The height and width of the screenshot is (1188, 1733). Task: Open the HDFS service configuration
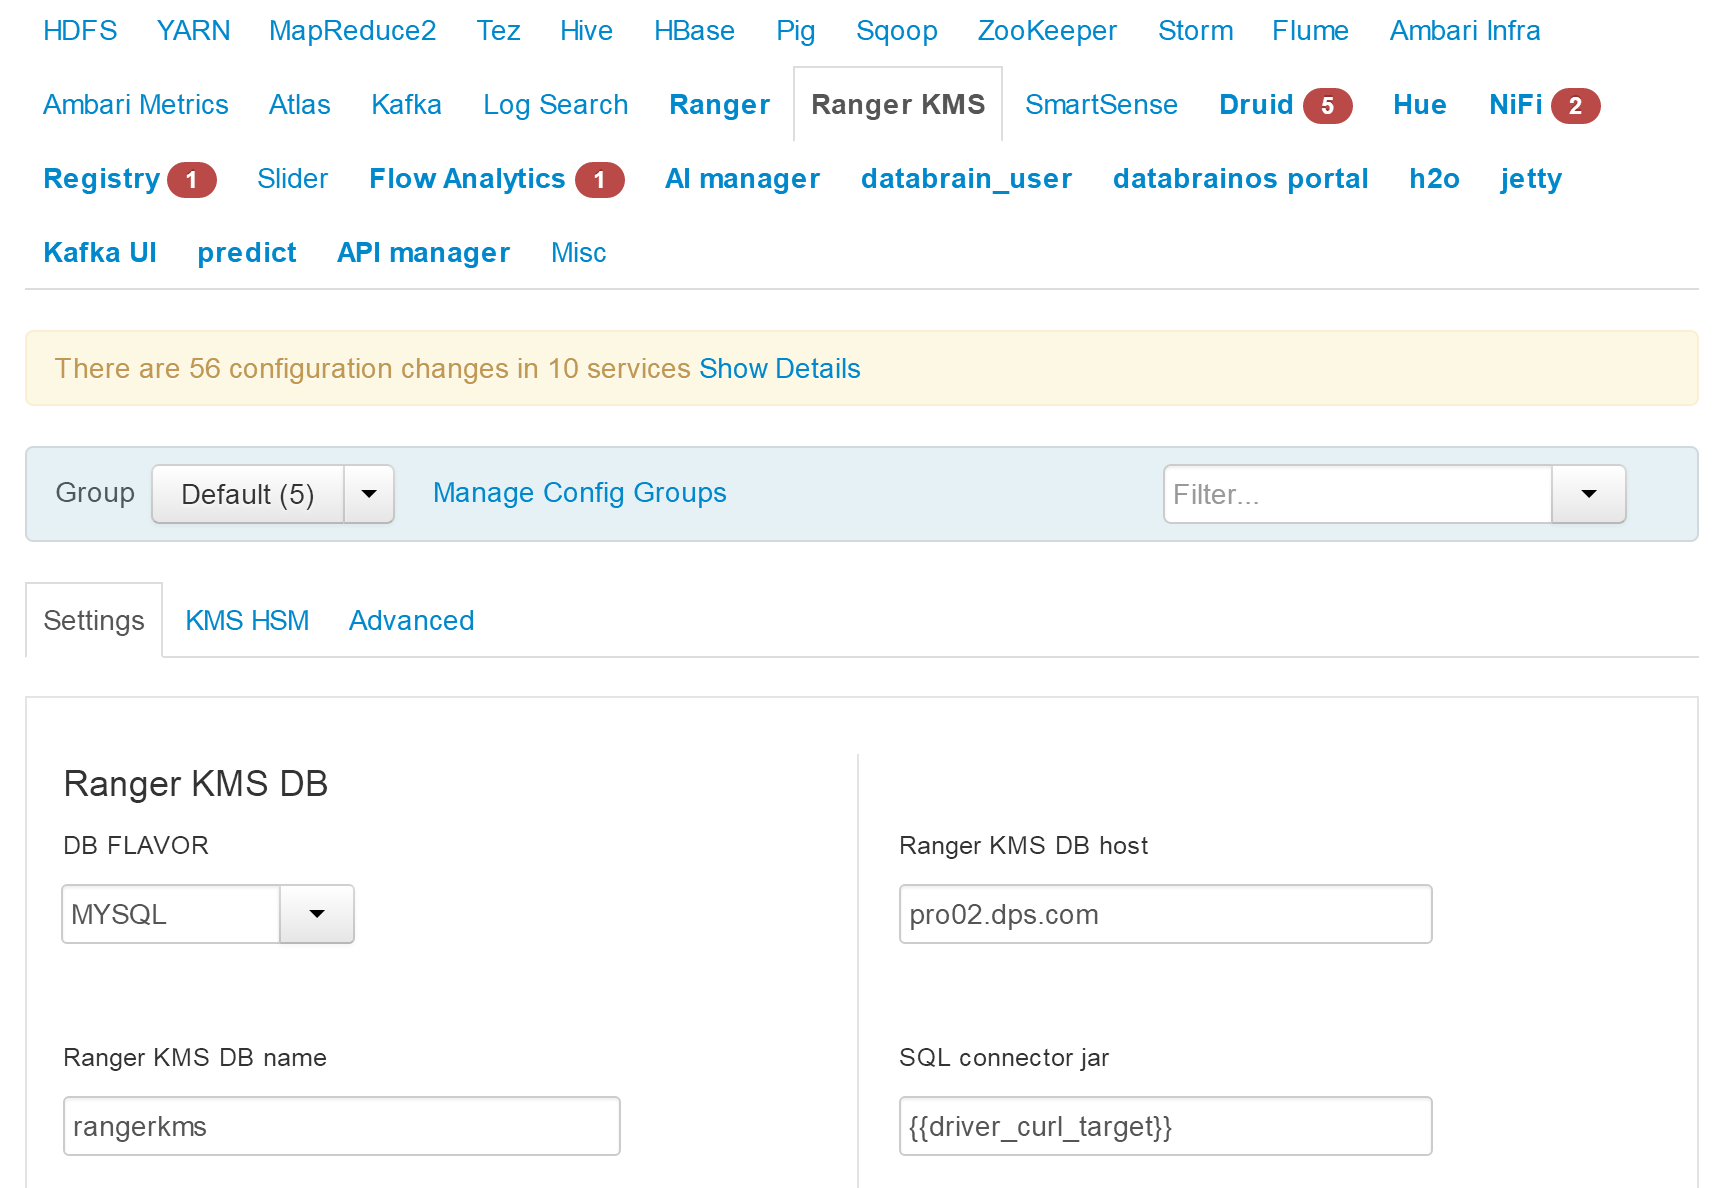(80, 31)
